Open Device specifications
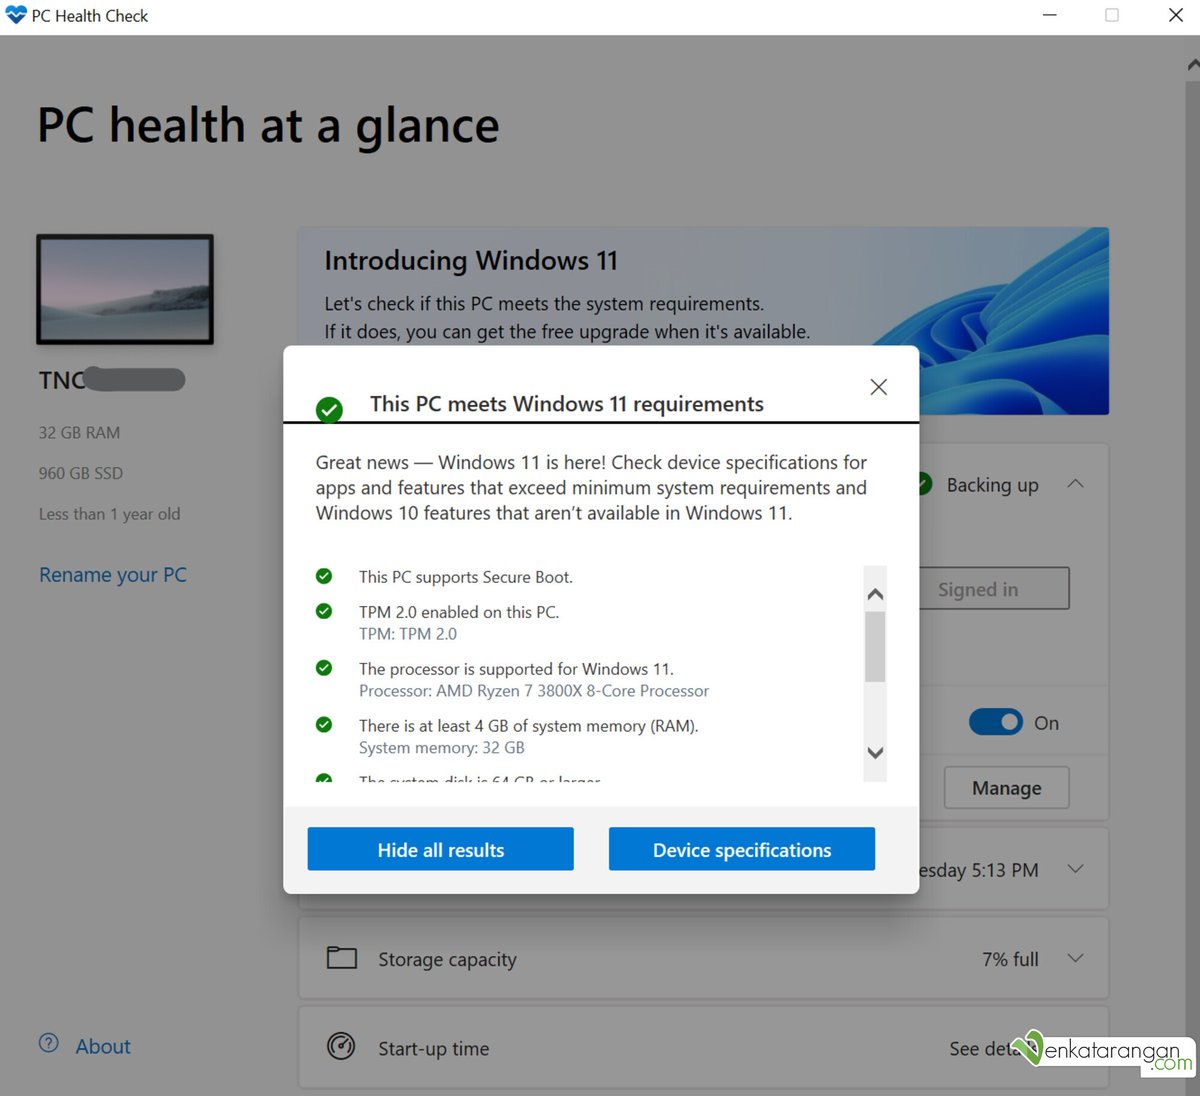Viewport: 1200px width, 1096px height. pyautogui.click(x=742, y=849)
